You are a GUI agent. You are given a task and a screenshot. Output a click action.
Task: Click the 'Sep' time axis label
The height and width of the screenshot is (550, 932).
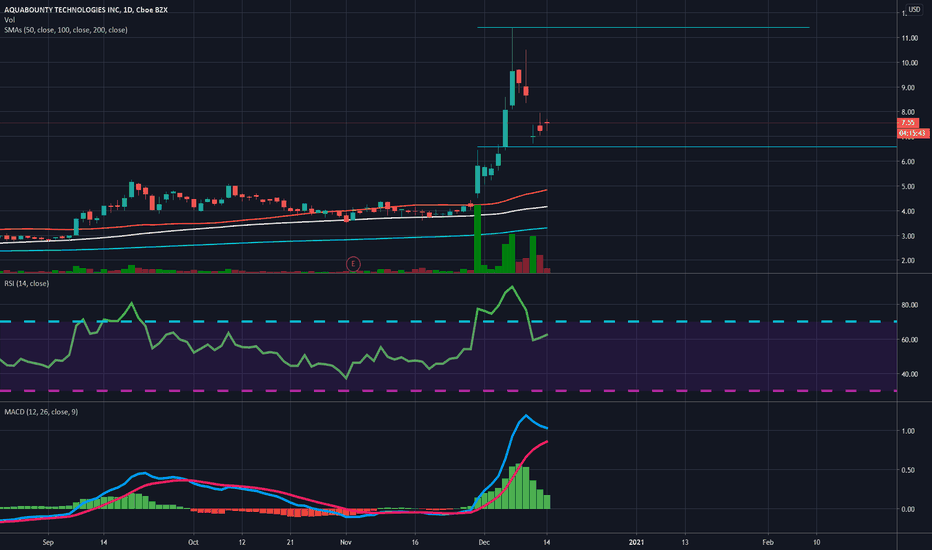[x=48, y=542]
